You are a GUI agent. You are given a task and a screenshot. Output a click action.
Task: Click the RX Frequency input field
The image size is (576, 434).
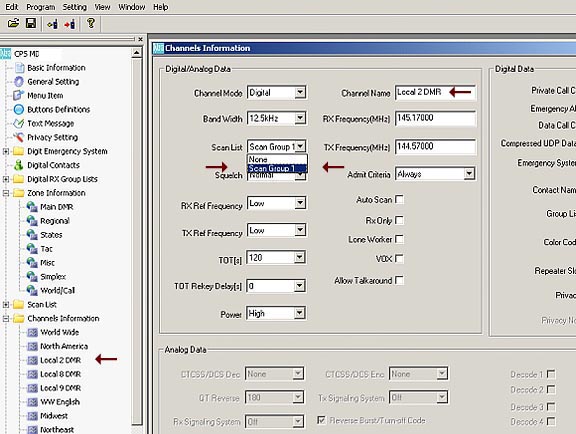pyautogui.click(x=435, y=118)
